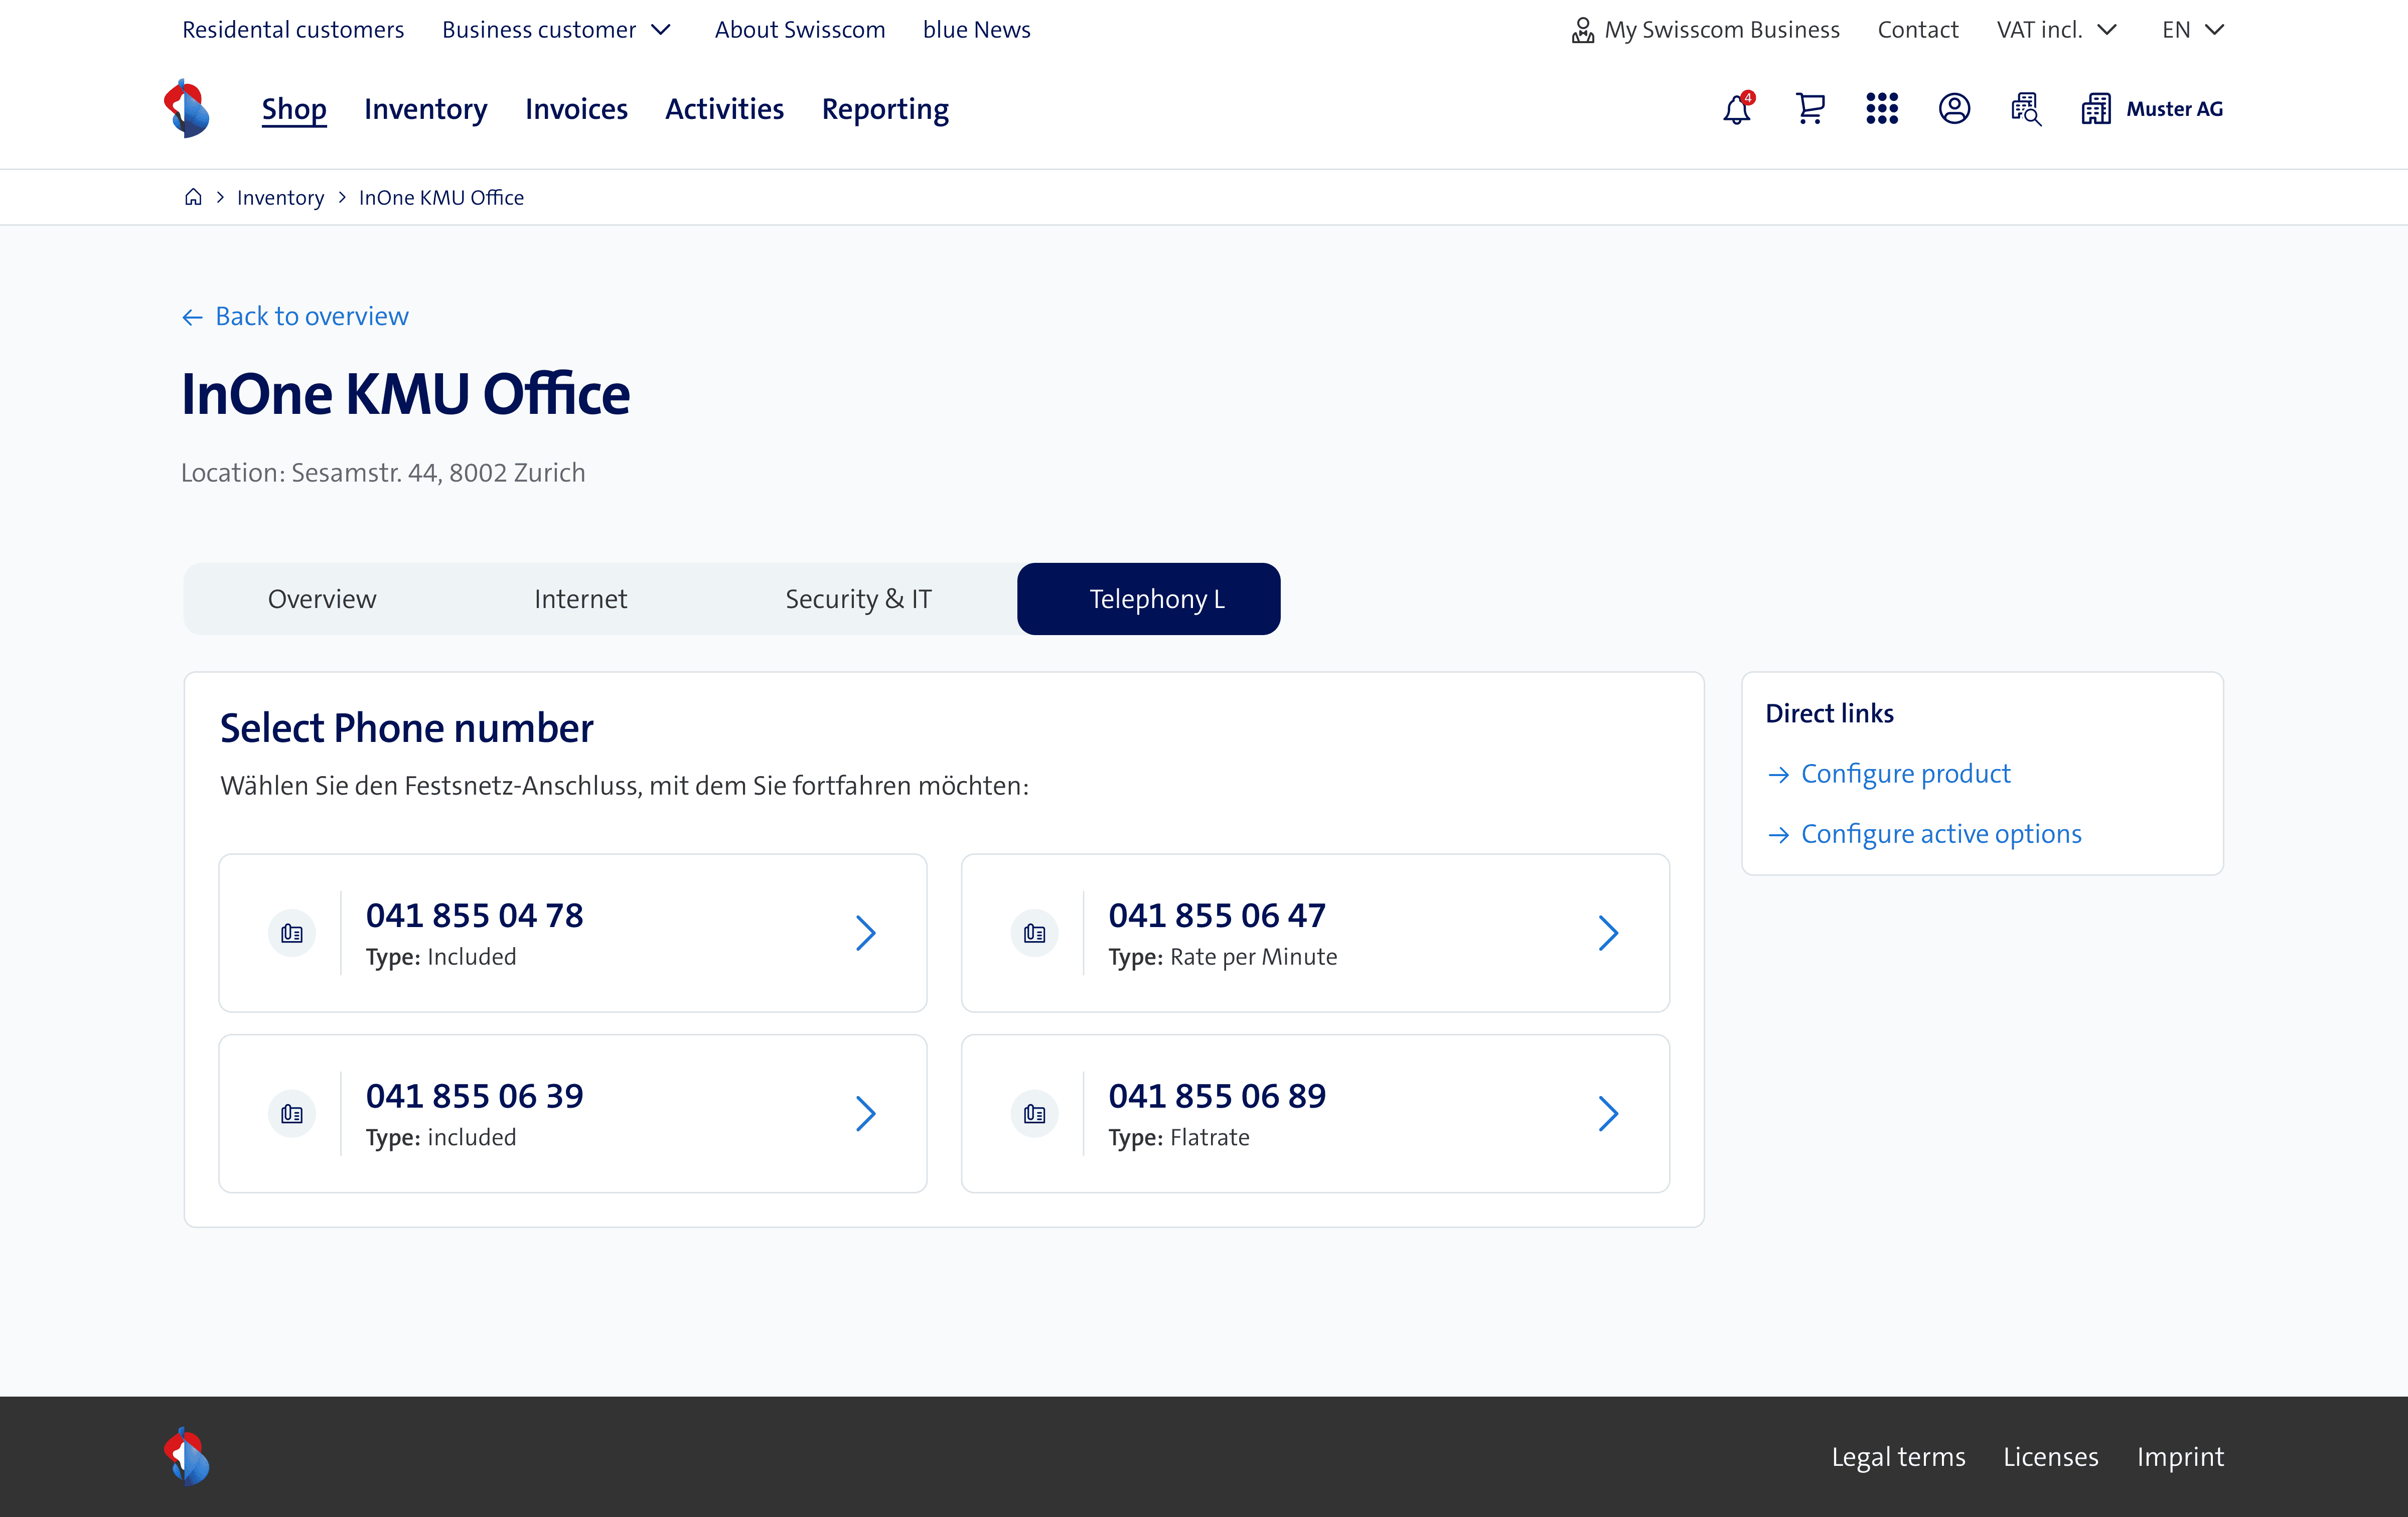Open the Shop menu
This screenshot has height=1517, width=2408.
point(294,109)
